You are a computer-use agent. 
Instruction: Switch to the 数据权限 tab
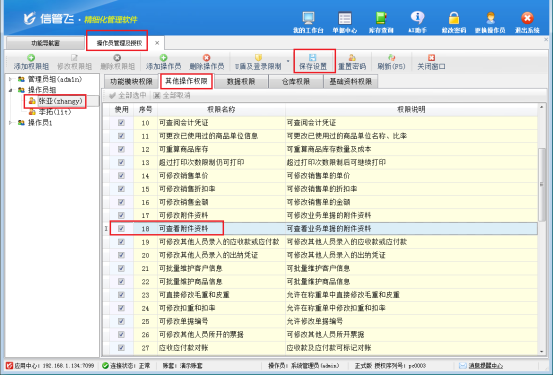click(241, 82)
